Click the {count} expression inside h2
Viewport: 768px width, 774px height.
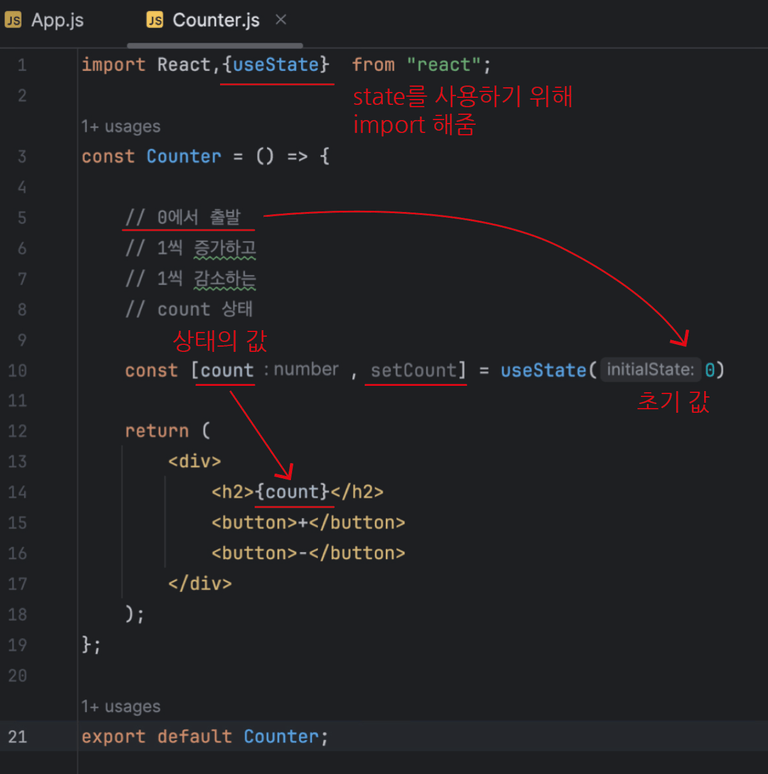pyautogui.click(x=292, y=492)
